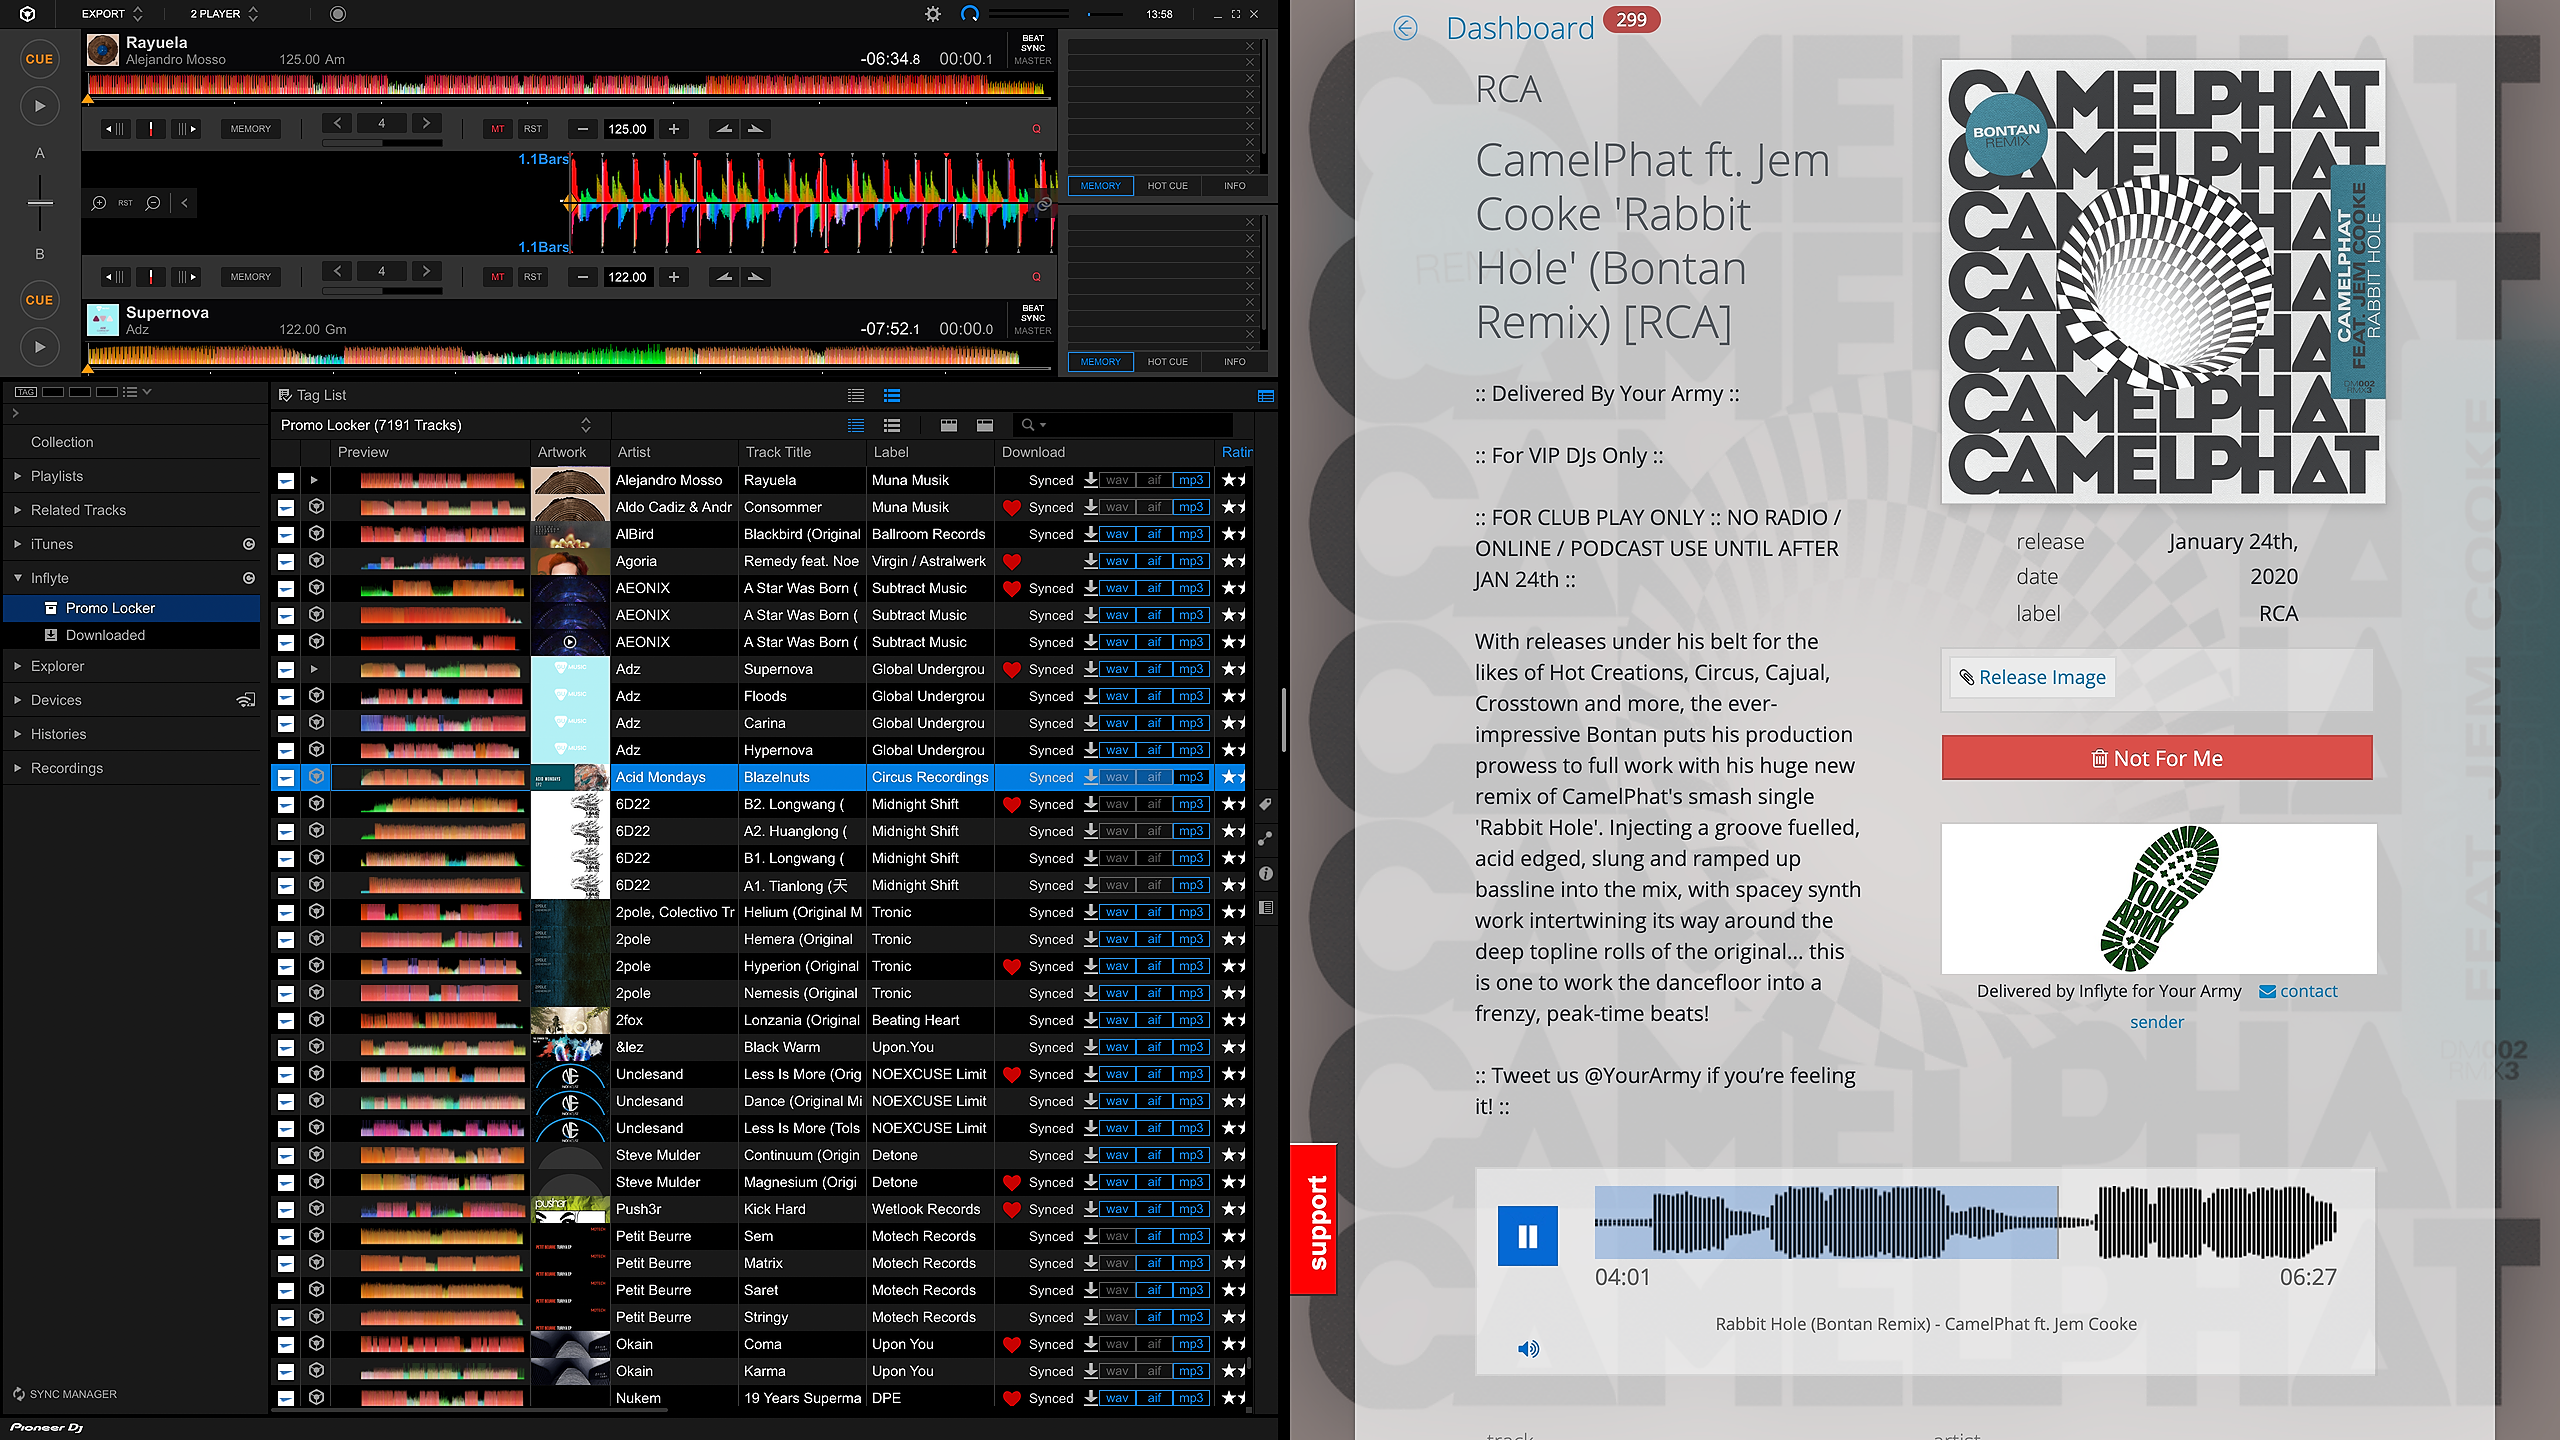This screenshot has height=1440, width=2560.
Task: Open the 2 PLAYER layout dropdown
Action: [224, 14]
